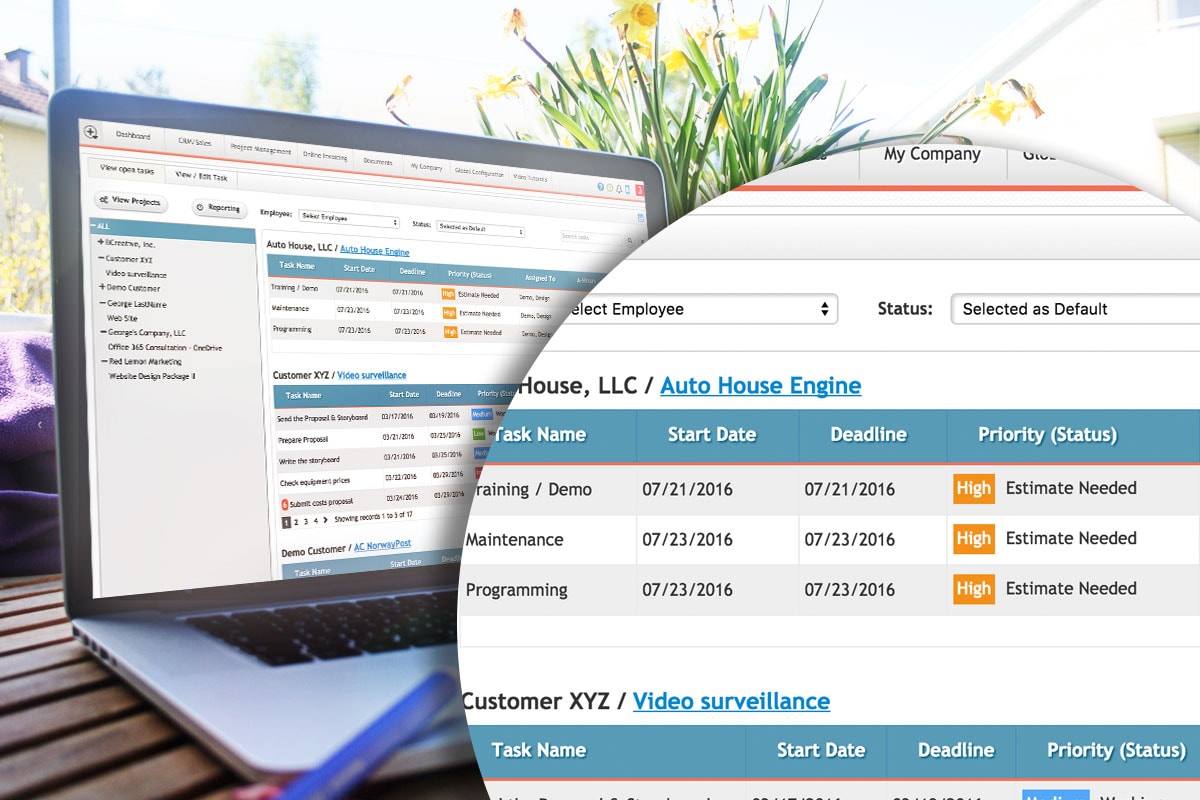Image resolution: width=1200 pixels, height=800 pixels.
Task: Click the search magnifier icon beside Search tasks
Action: (629, 240)
